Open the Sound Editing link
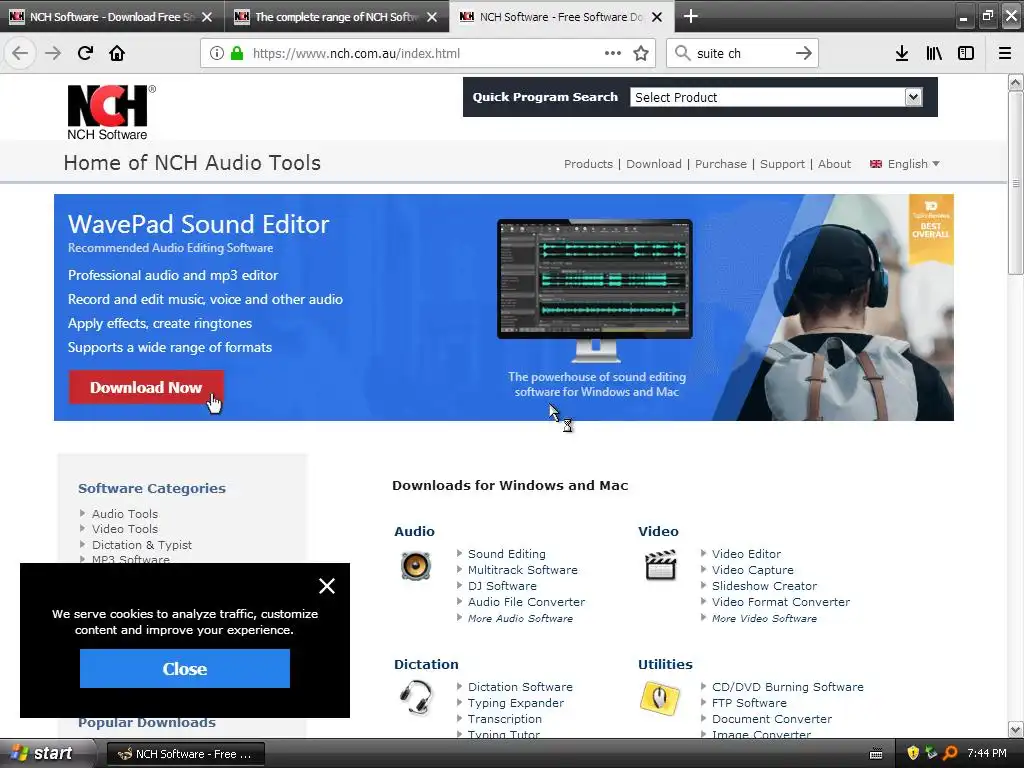This screenshot has height=768, width=1024. tap(506, 554)
